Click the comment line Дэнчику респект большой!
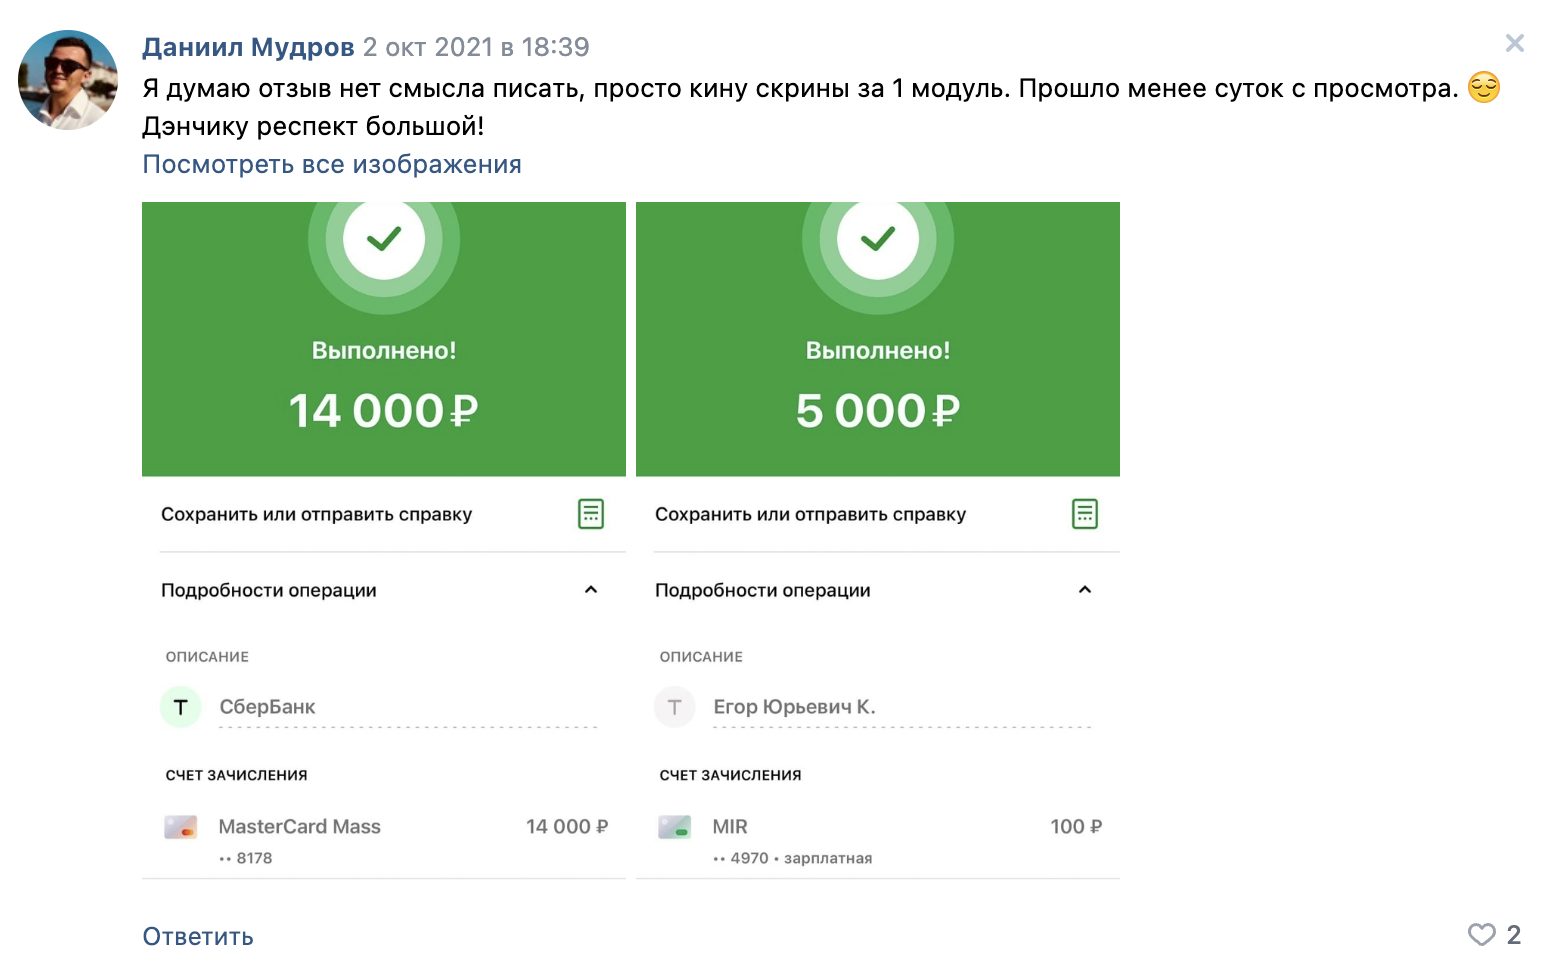 point(313,126)
